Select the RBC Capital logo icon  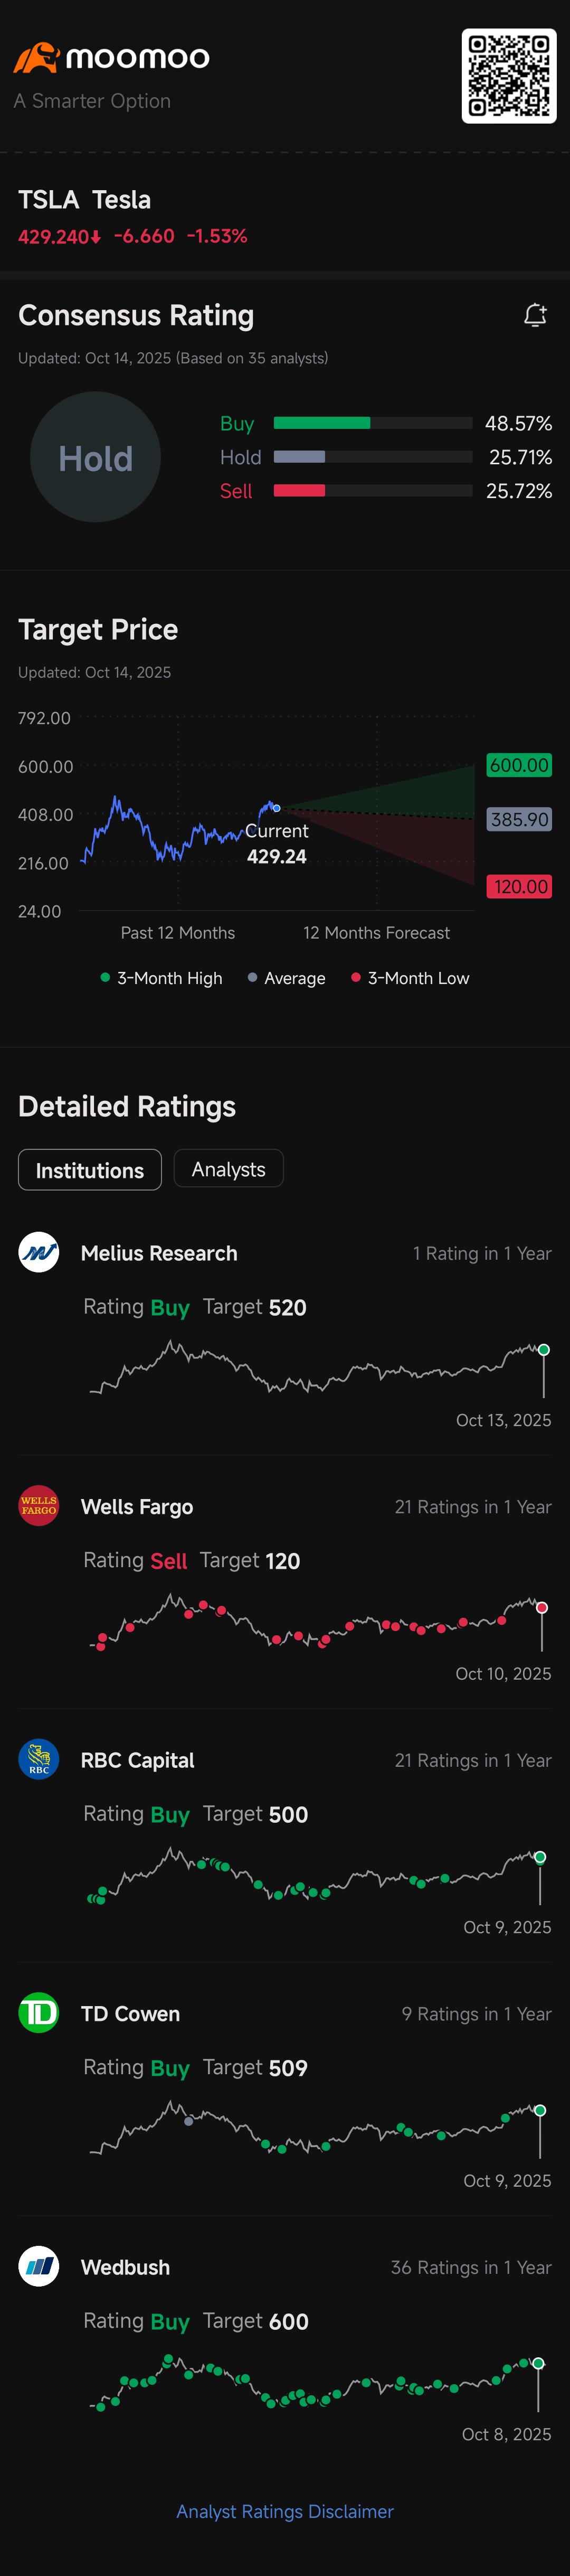(39, 1759)
